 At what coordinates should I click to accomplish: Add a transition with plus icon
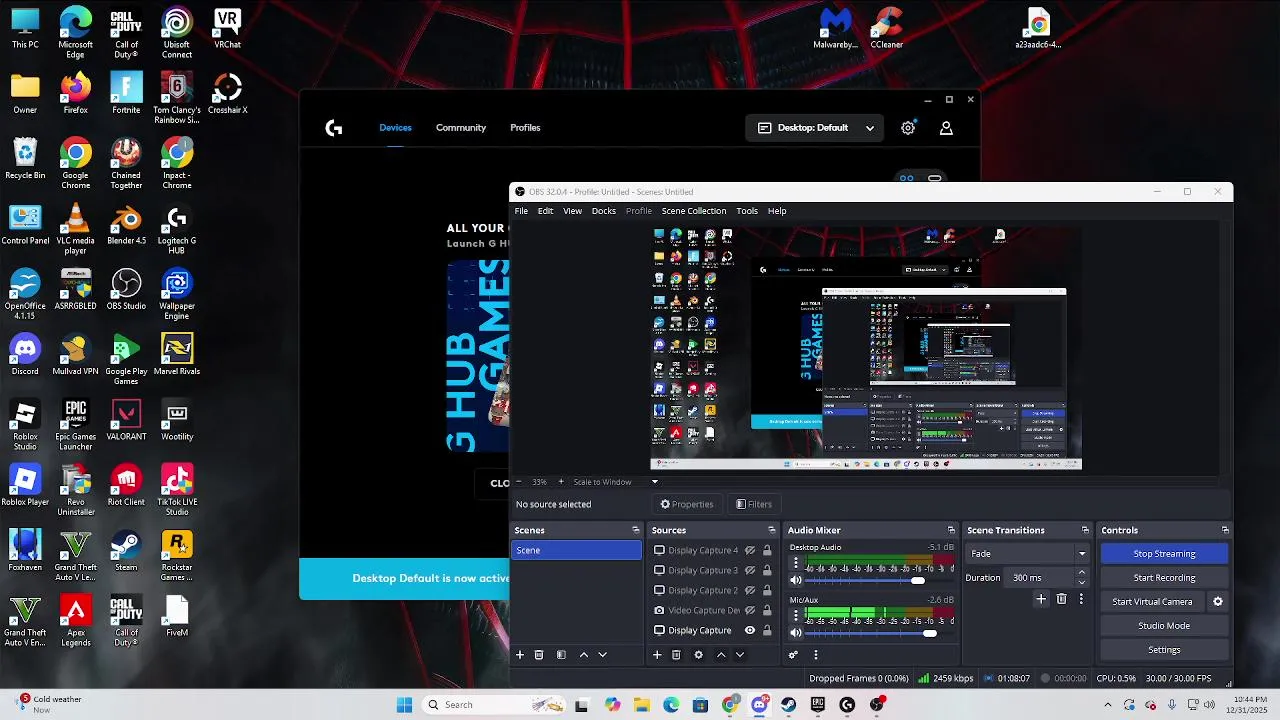(1041, 599)
